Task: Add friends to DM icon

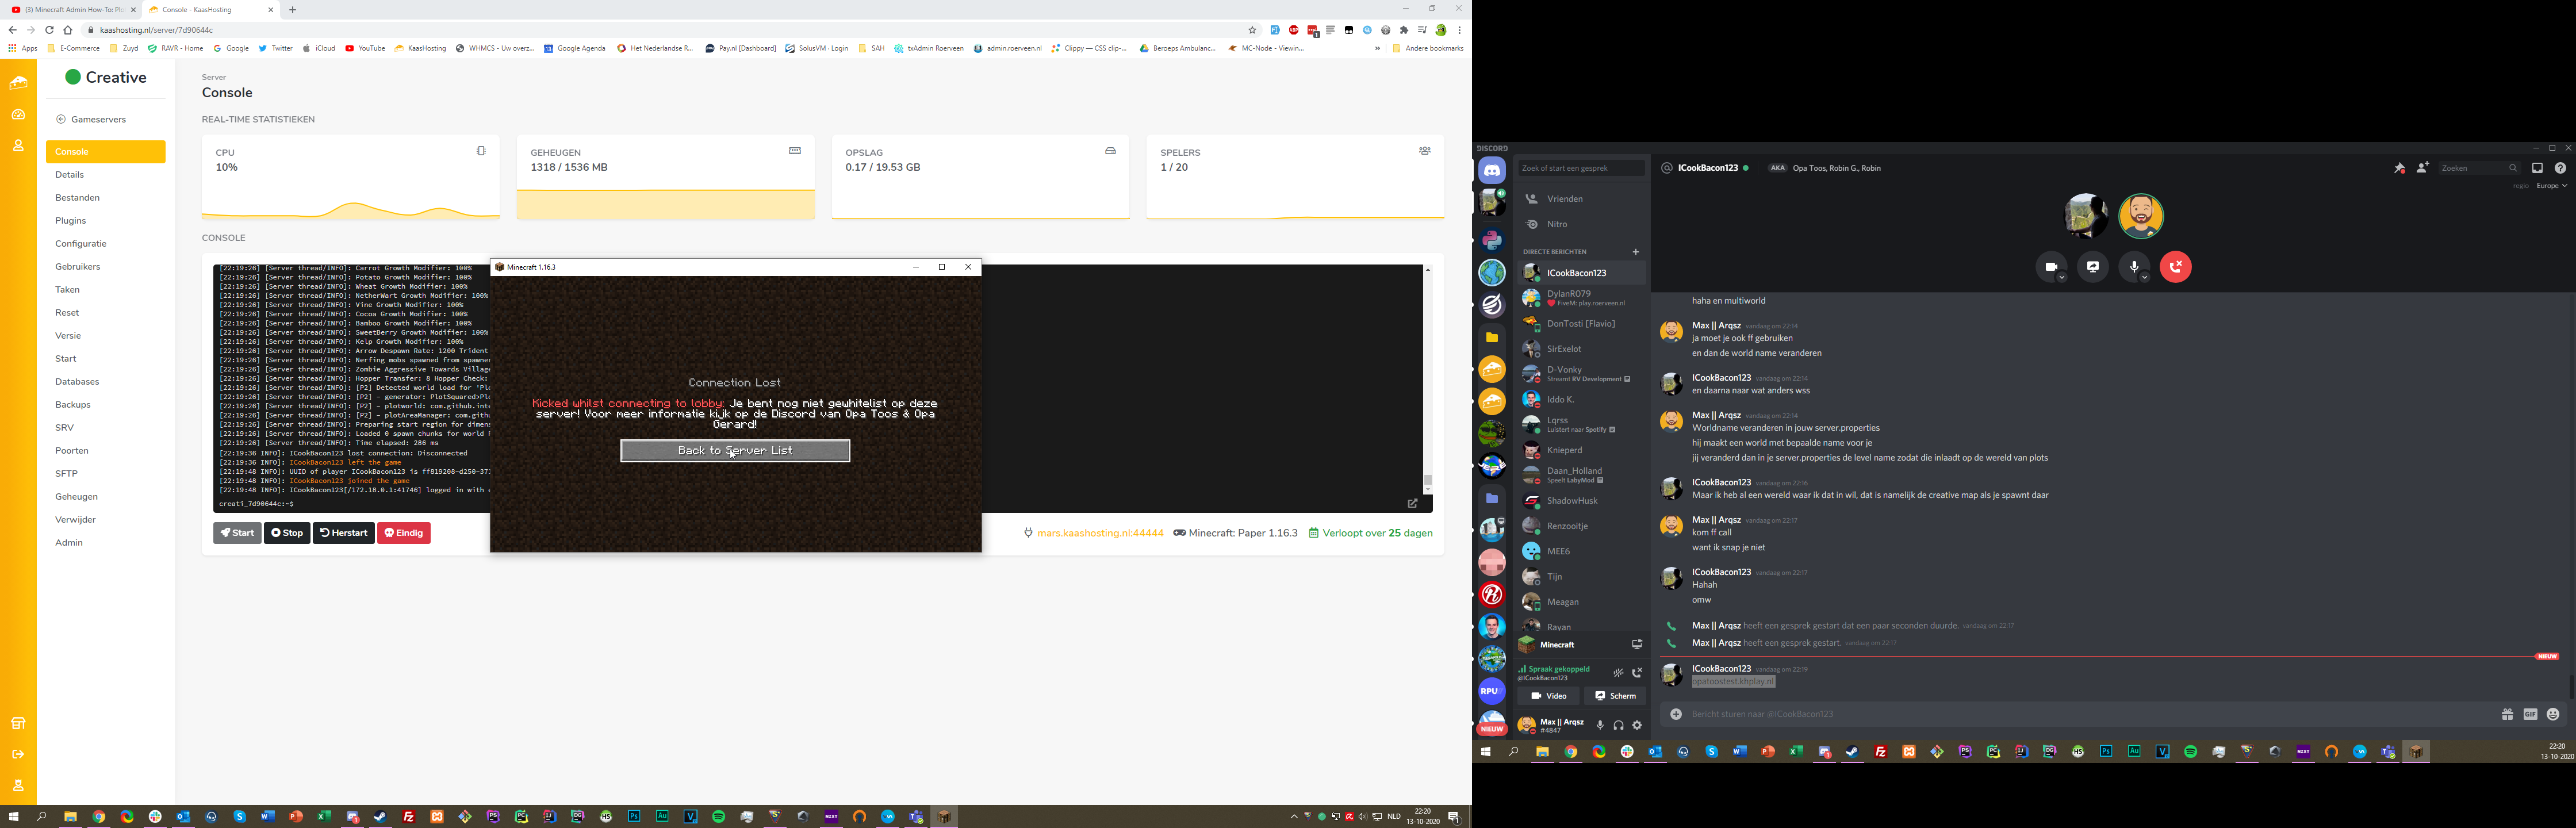Action: [2422, 168]
